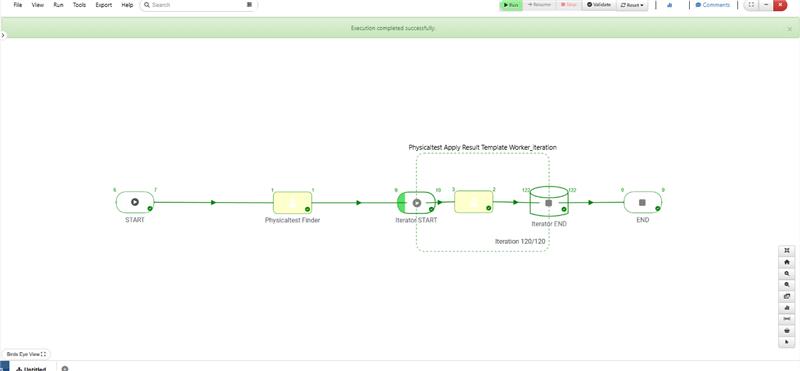Viewport: 800px width, 371px height.
Task: Select the Iterator END node
Action: point(548,202)
